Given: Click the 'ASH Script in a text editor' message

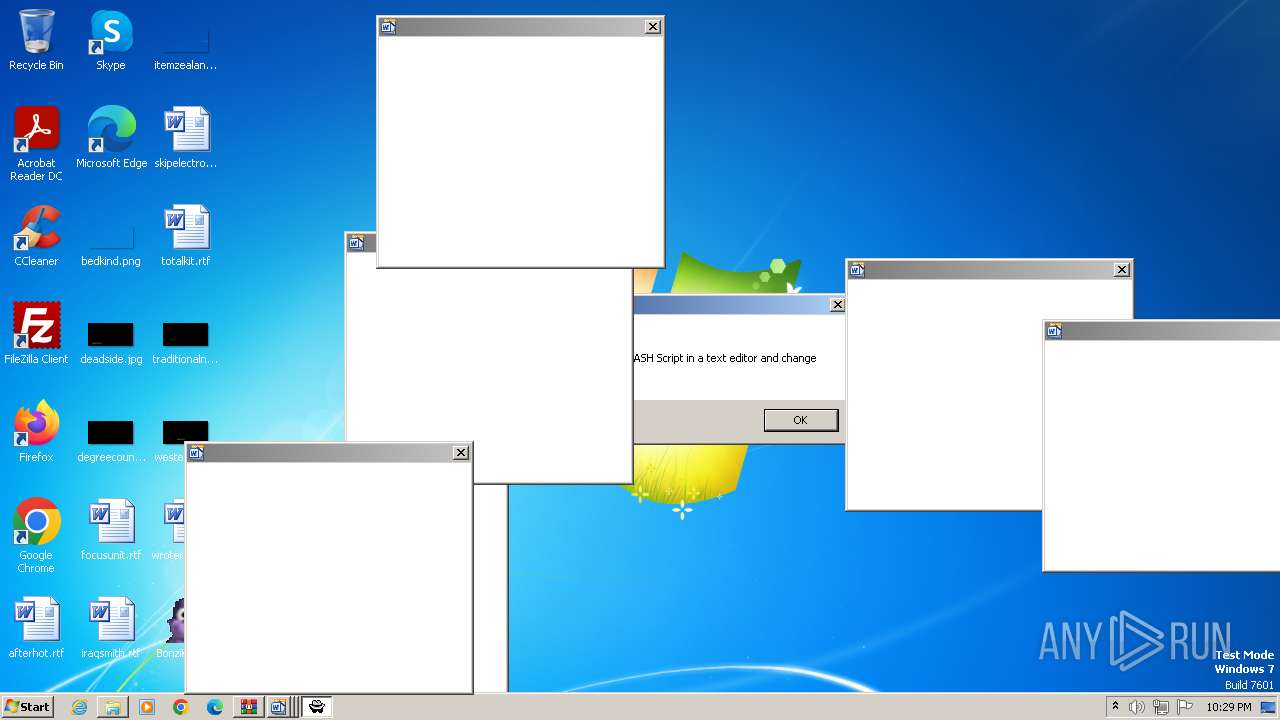Looking at the screenshot, I should point(725,358).
